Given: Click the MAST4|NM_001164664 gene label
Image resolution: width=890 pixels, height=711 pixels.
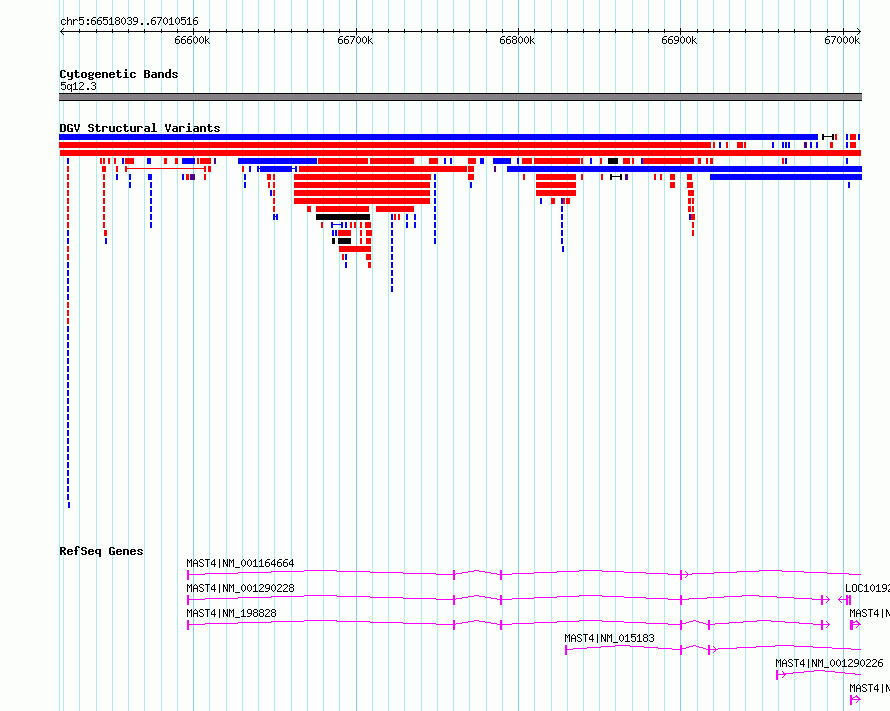Looking at the screenshot, I should [240, 563].
